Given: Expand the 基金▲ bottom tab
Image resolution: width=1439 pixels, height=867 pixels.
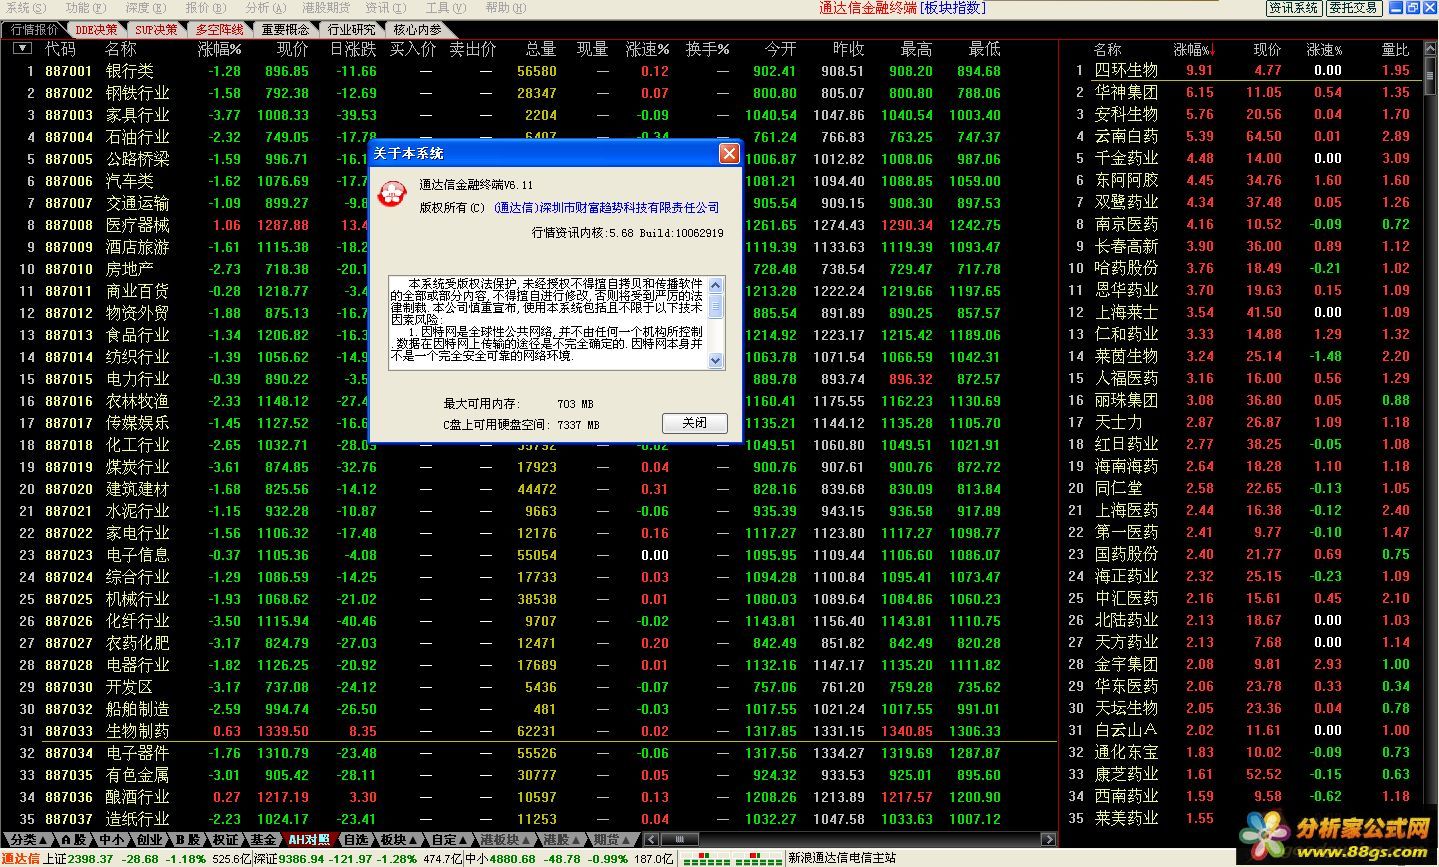Looking at the screenshot, I should 263,840.
